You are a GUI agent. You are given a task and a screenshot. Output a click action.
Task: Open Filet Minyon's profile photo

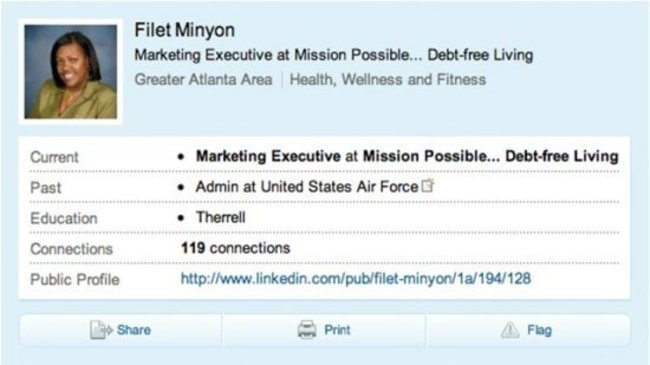click(70, 72)
